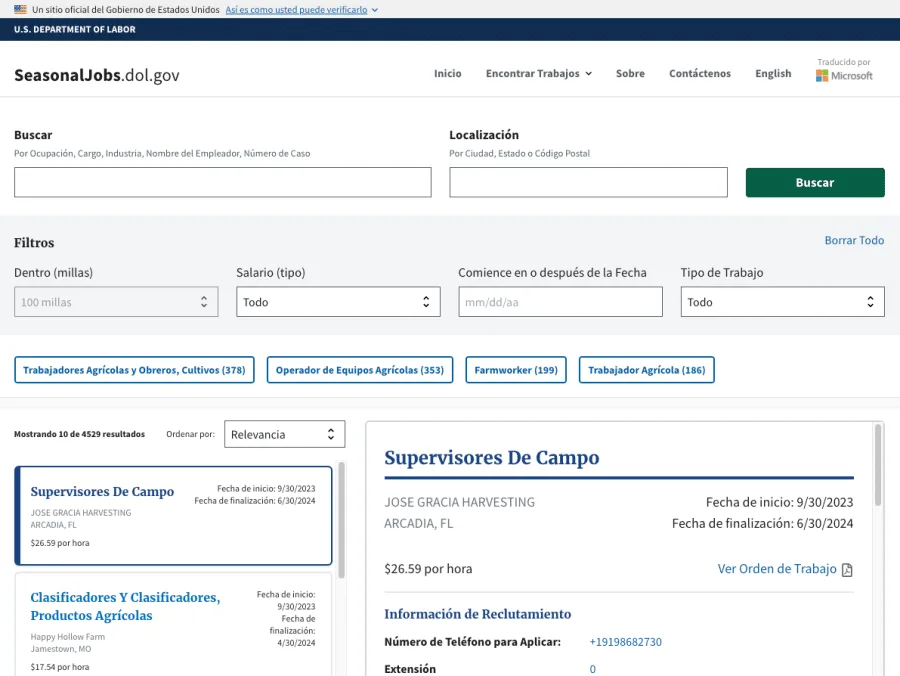Go to Inicio page
Image resolution: width=900 pixels, height=676 pixels.
(448, 73)
